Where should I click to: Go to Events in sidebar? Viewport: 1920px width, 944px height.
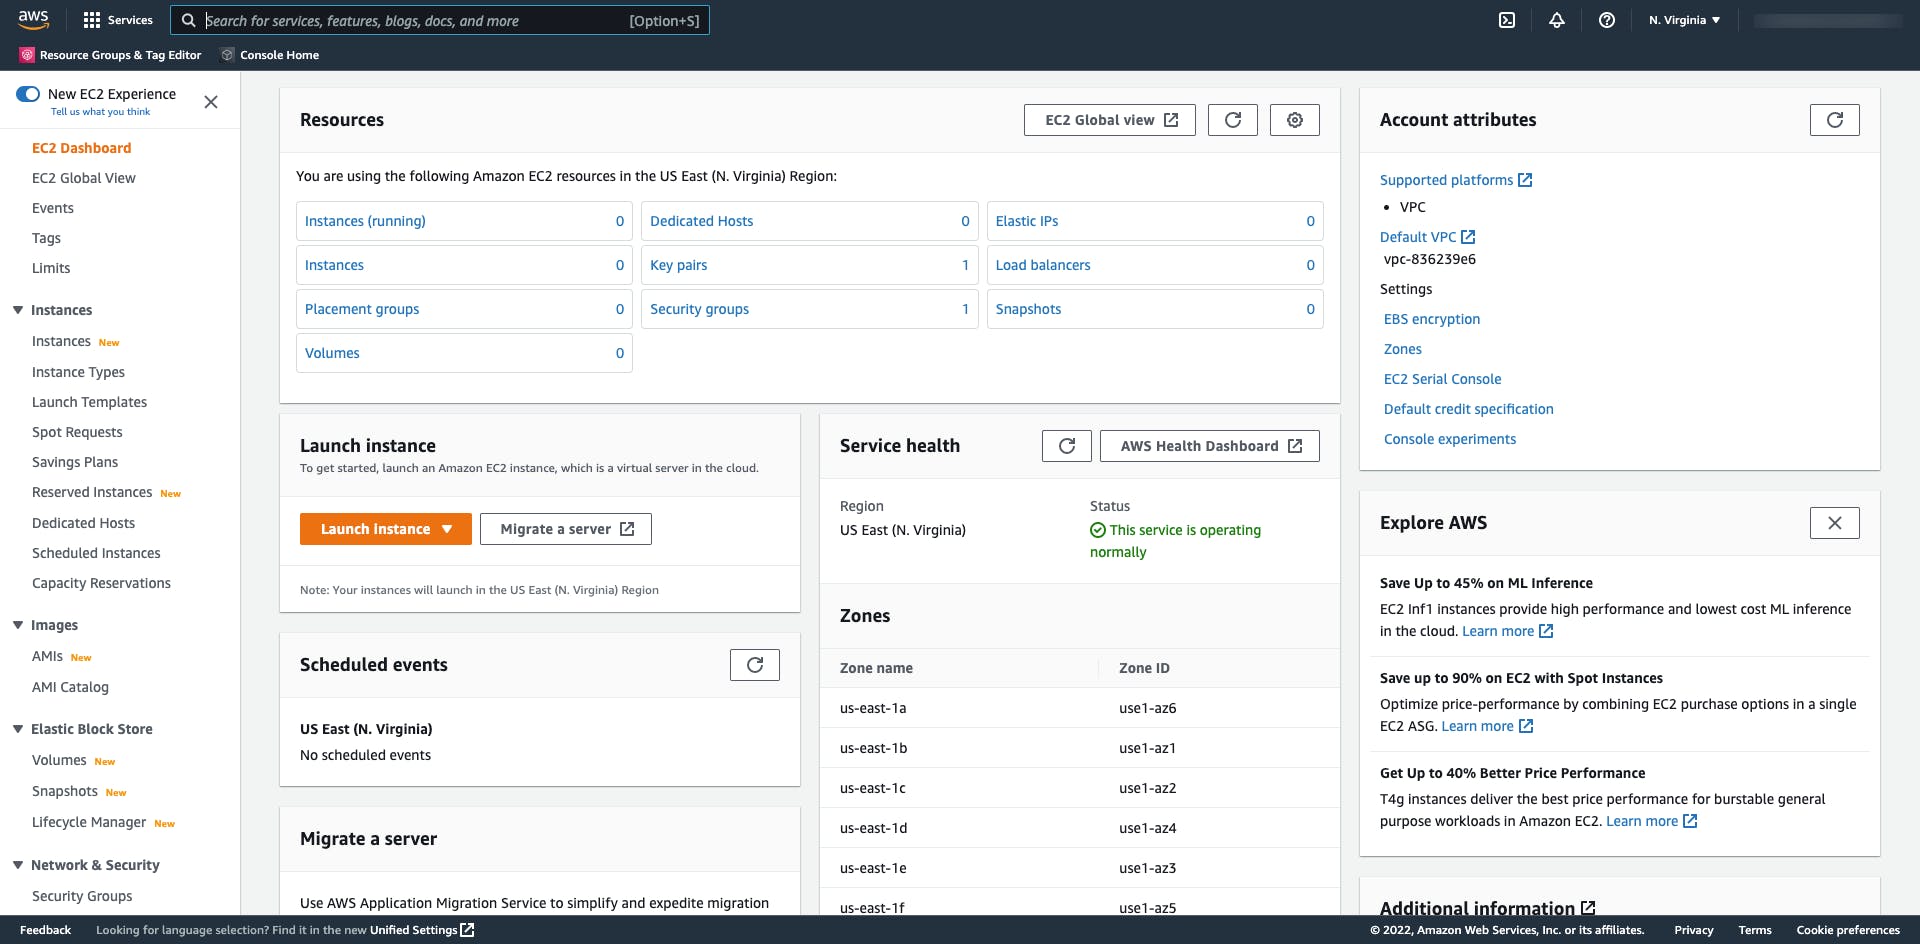[x=53, y=208]
